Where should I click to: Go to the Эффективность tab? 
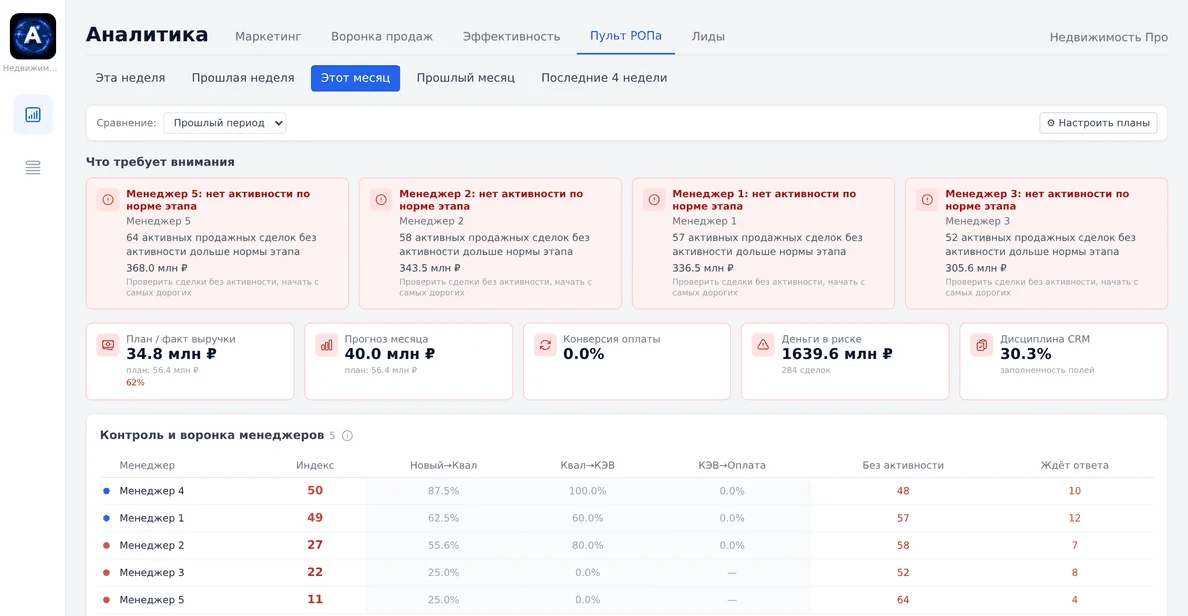(x=511, y=36)
